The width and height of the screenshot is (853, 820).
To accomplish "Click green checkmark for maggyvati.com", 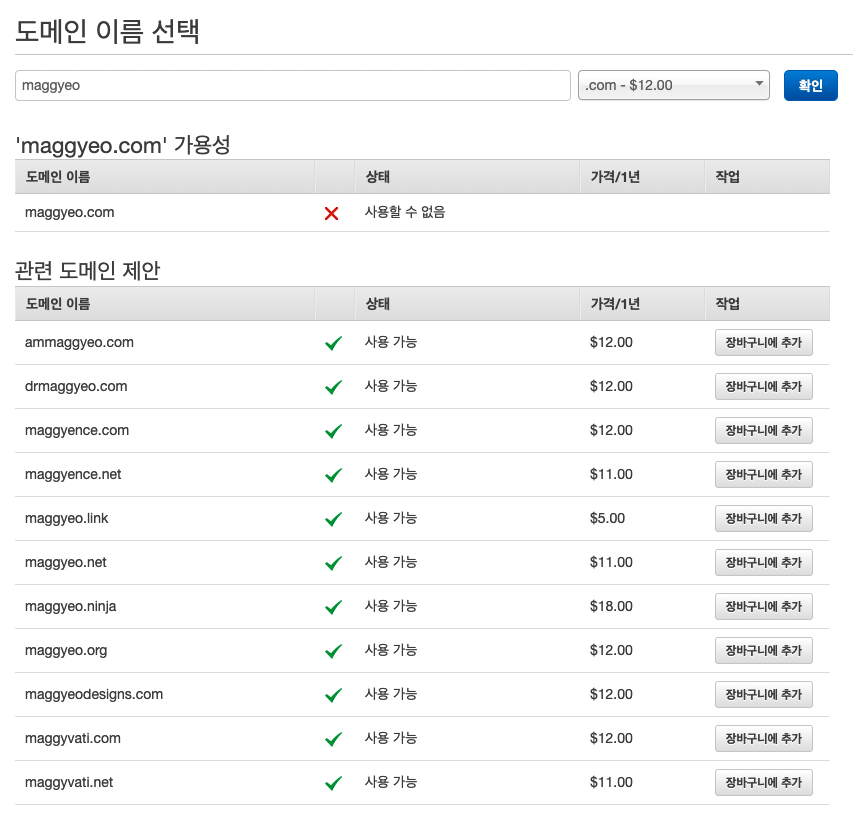I will click(x=334, y=739).
